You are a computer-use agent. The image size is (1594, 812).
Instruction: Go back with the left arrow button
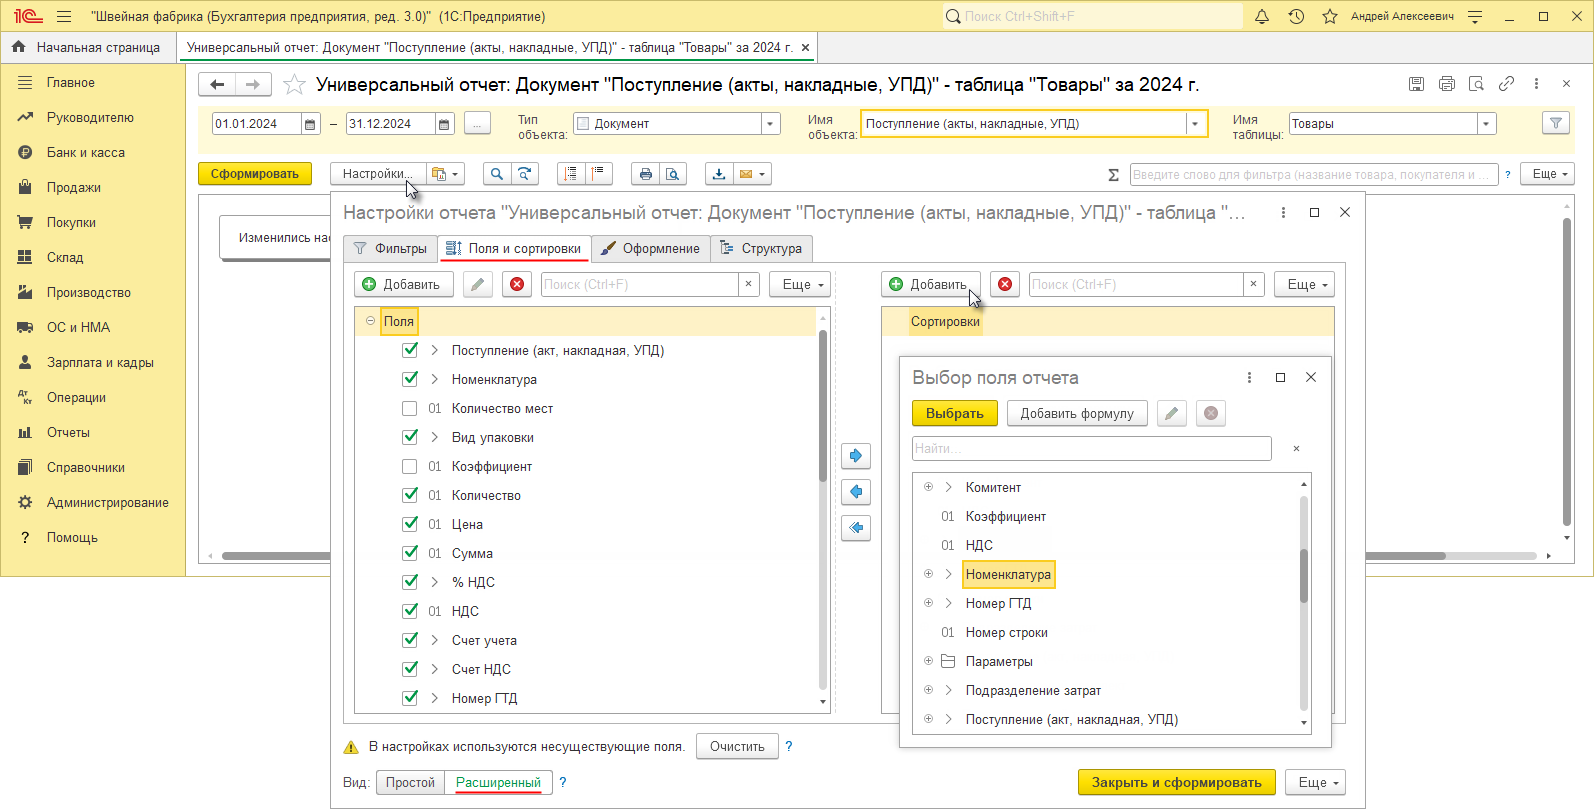pos(217,85)
